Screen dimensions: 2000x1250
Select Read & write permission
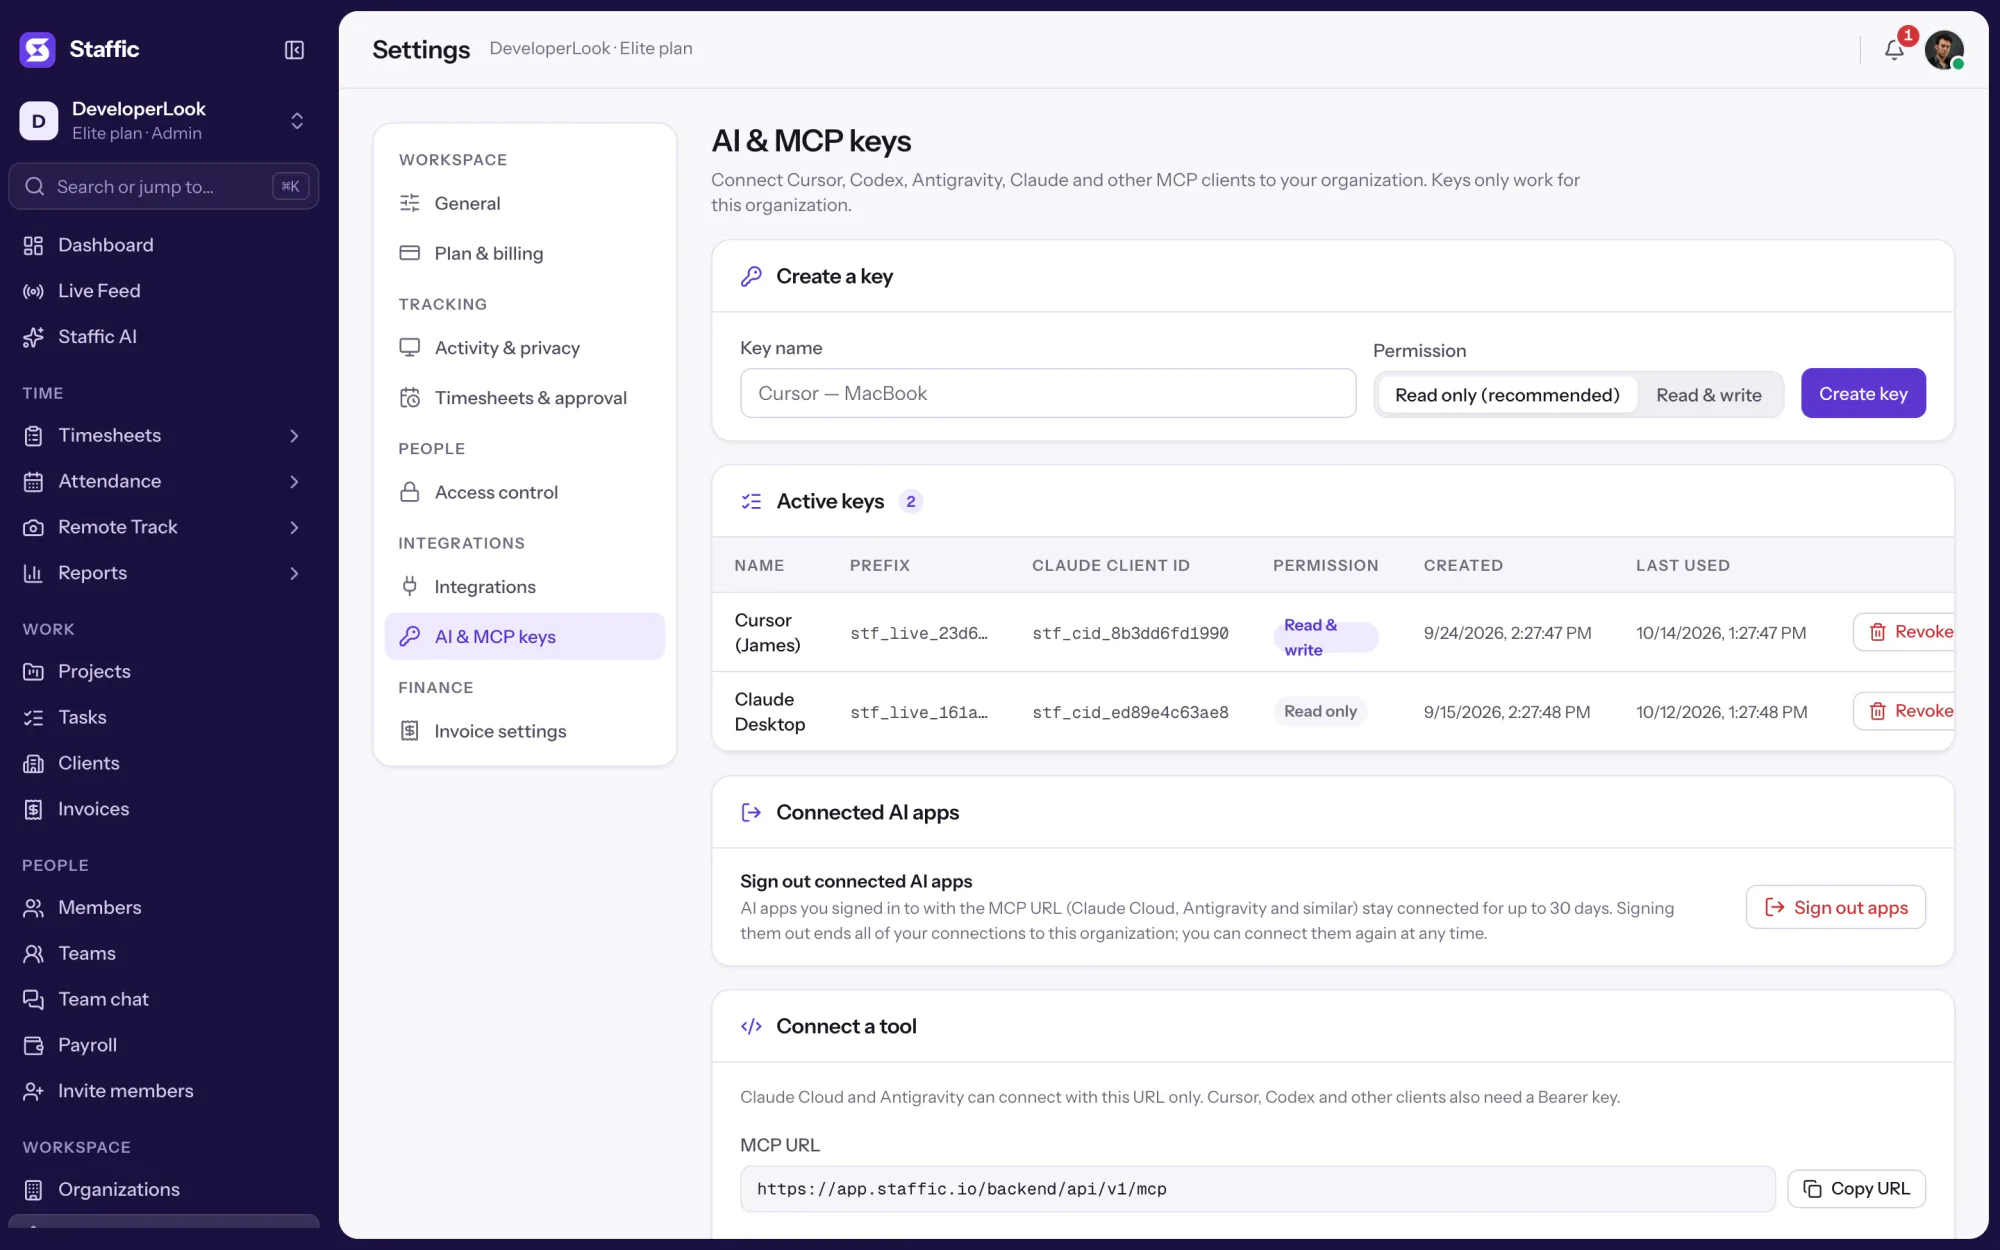pos(1709,395)
